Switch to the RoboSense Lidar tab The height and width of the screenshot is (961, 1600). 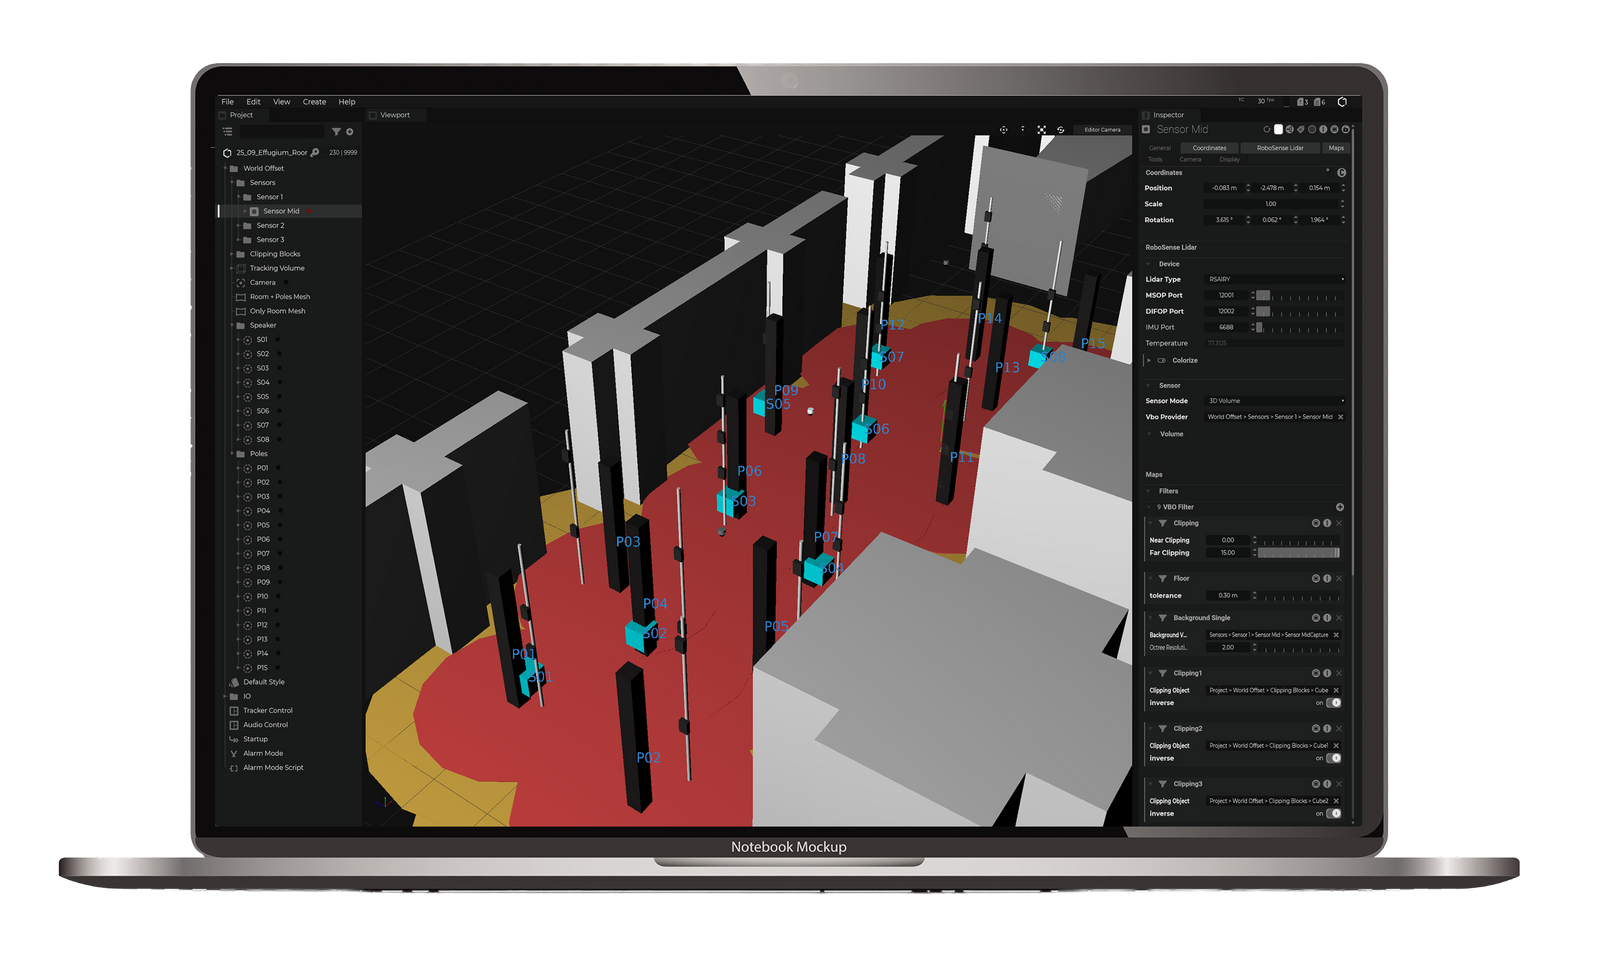(x=1279, y=148)
